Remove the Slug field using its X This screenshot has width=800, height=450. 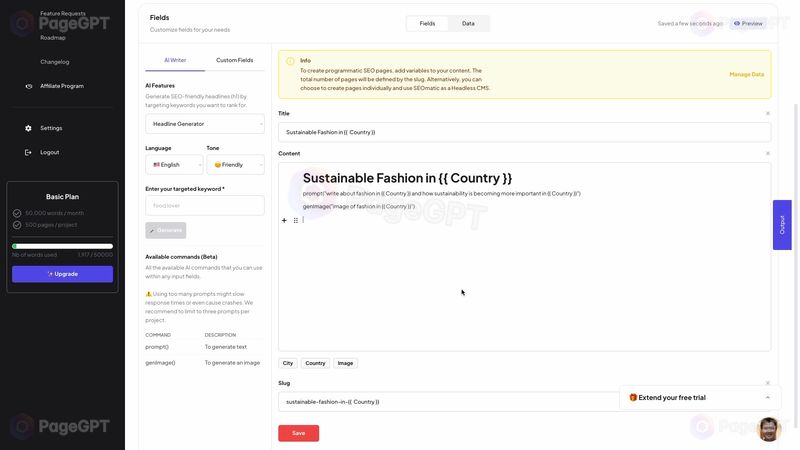click(768, 383)
